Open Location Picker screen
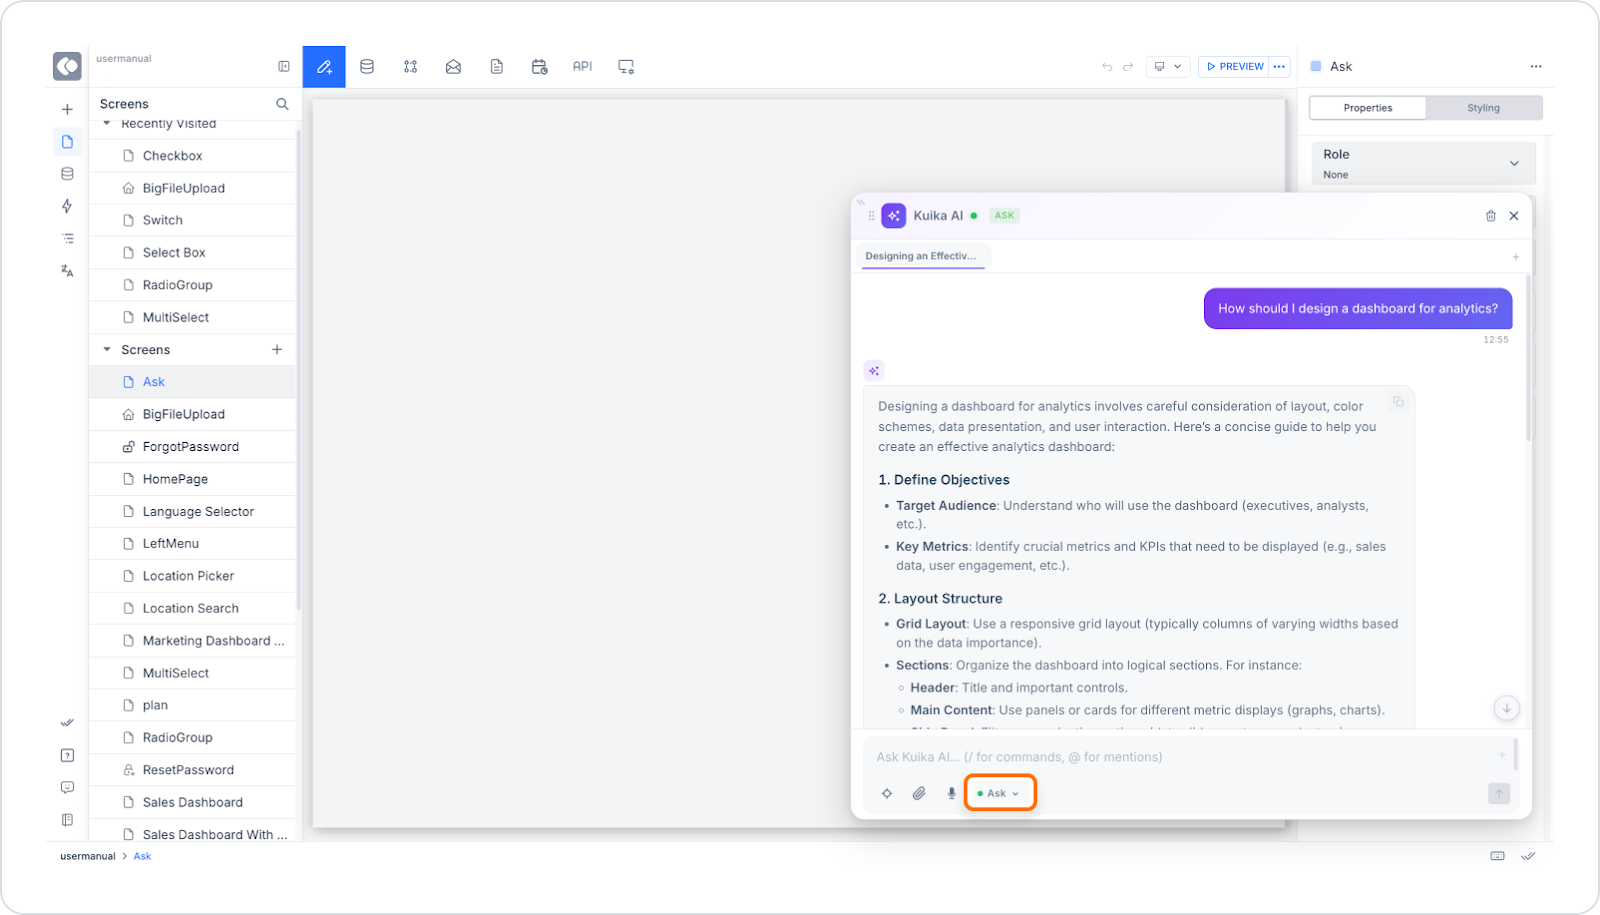 coord(192,576)
